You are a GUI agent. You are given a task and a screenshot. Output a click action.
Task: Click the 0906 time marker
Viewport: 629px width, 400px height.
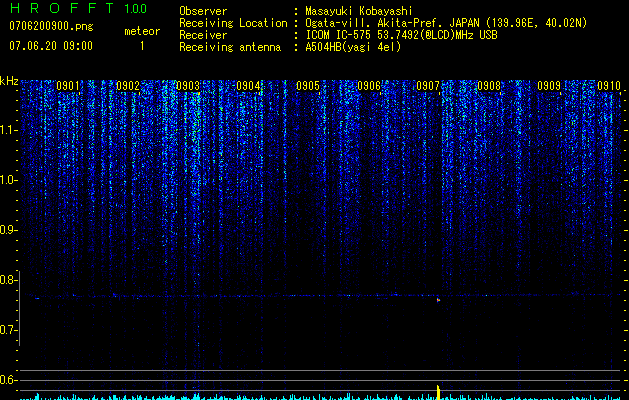(369, 85)
